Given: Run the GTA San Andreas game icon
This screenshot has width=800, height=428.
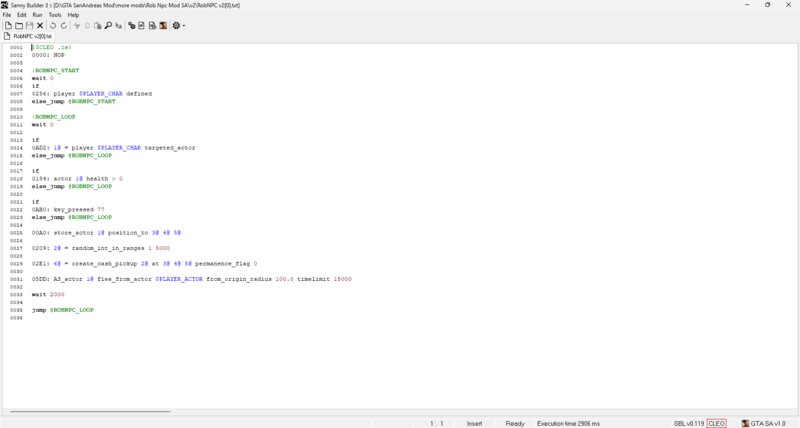Looking at the screenshot, I should [163, 26].
